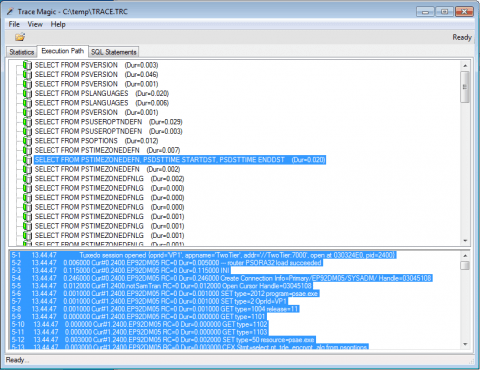The image size is (480, 370).
Task: Click database icon of PSVERSION Dur=0.003 row
Action: pos(27,65)
